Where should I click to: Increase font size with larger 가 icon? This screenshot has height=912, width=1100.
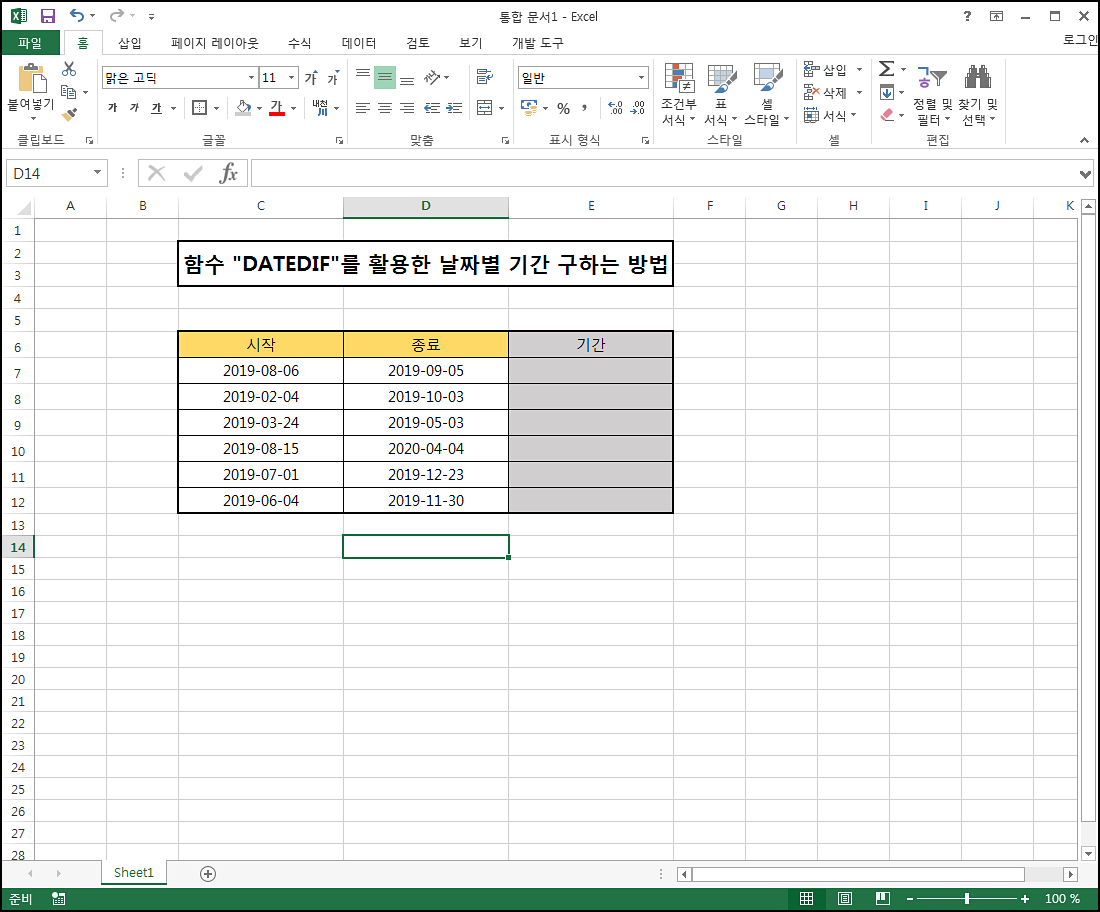click(311, 78)
